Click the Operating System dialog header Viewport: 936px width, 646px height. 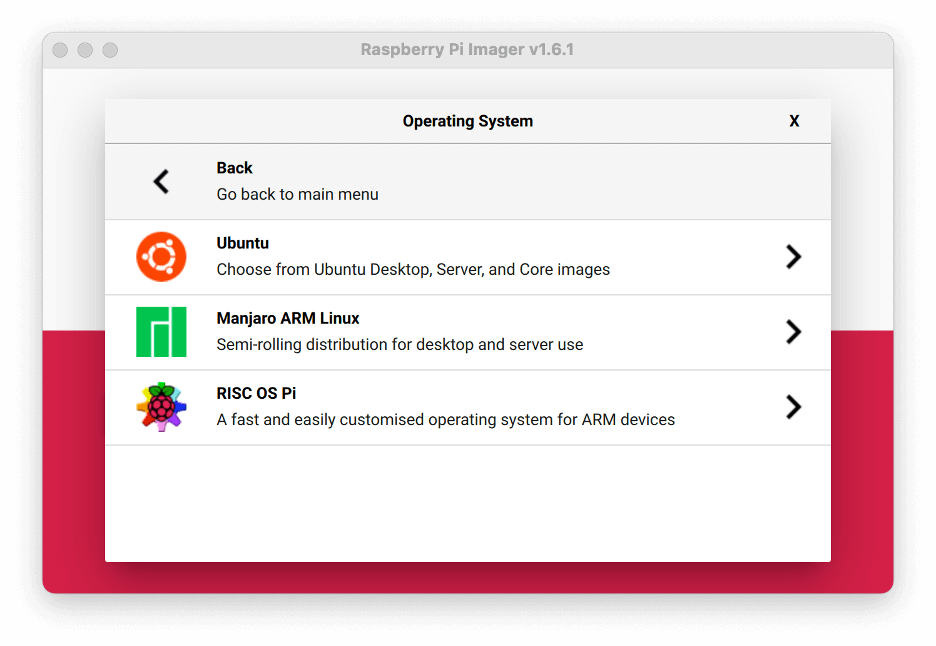467,121
